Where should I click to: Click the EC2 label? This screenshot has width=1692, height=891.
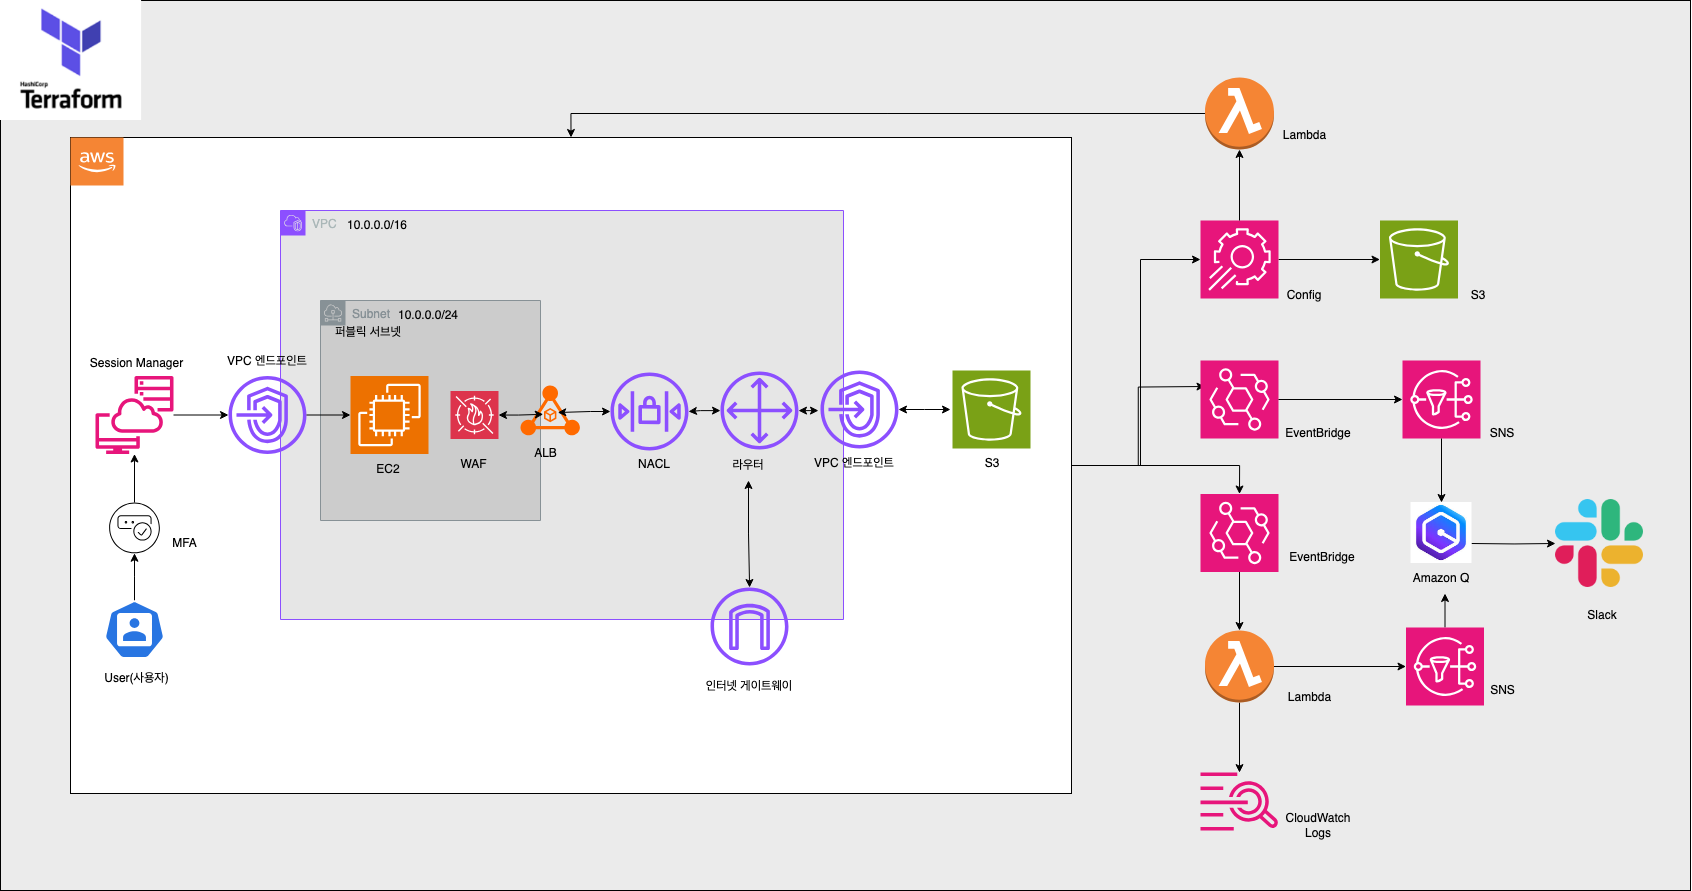tap(388, 469)
